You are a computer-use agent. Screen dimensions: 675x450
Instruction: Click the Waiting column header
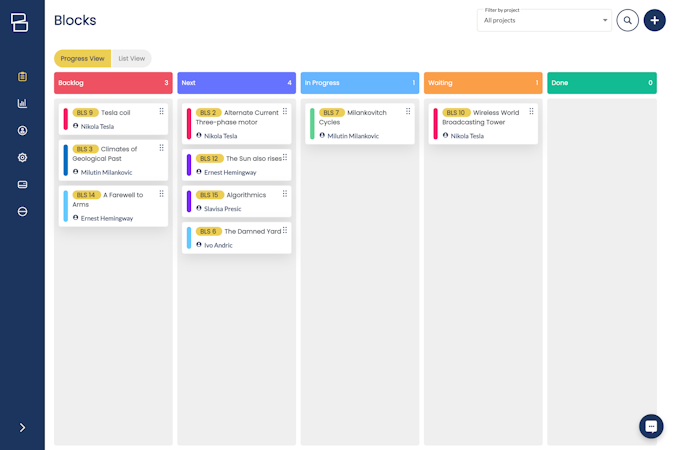pyautogui.click(x=483, y=83)
